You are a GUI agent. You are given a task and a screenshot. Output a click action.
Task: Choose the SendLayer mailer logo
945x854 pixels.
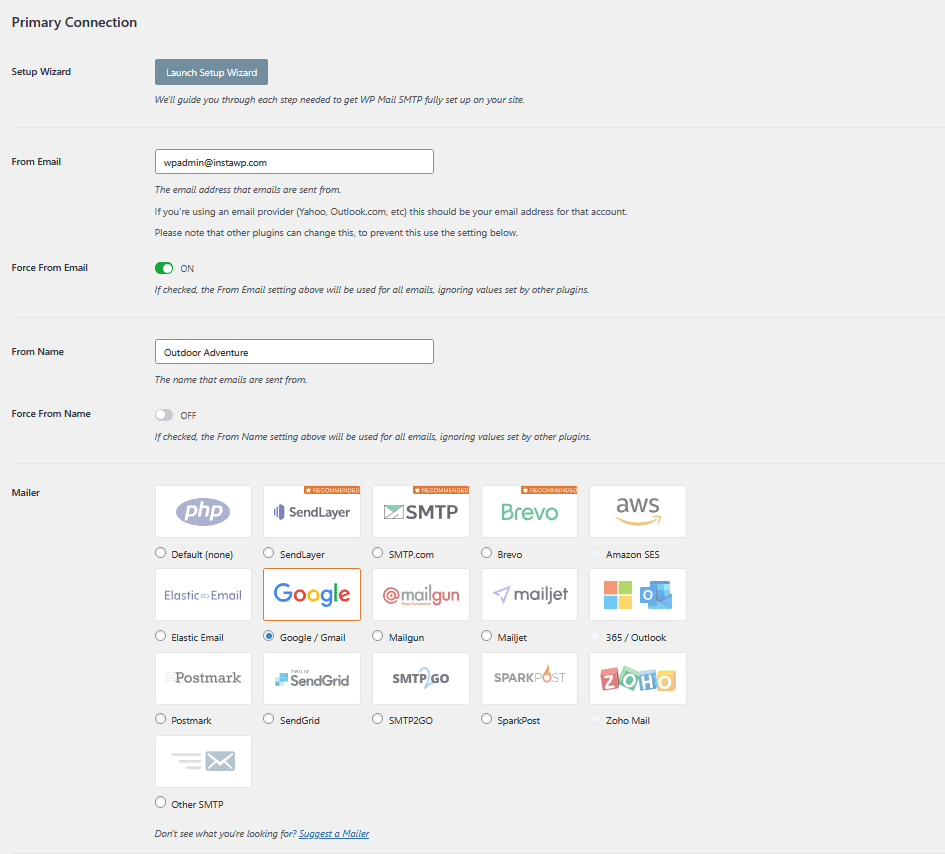311,512
